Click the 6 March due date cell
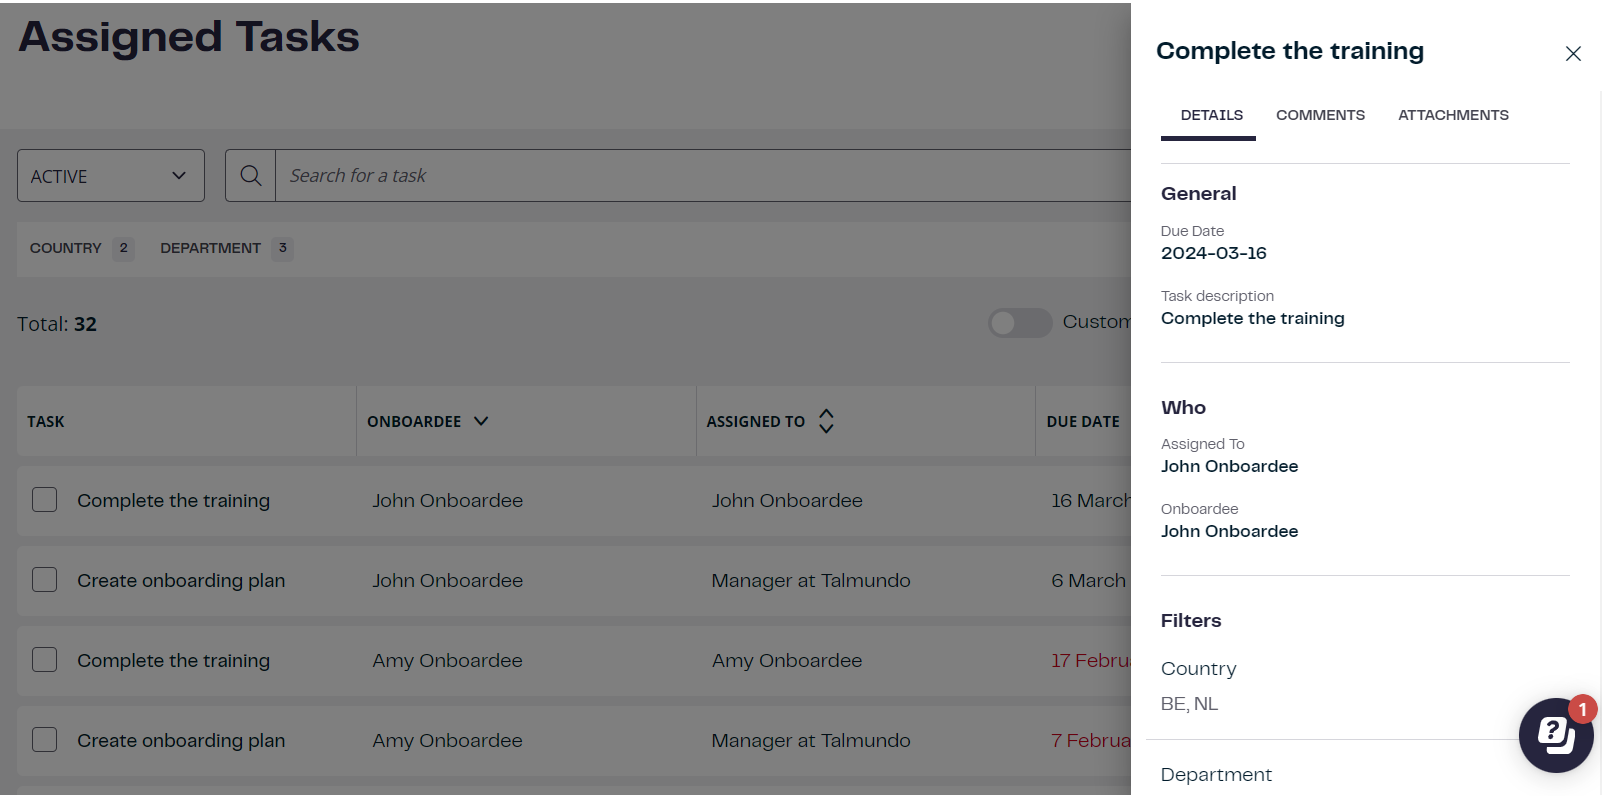This screenshot has width=1602, height=796. [x=1088, y=581]
